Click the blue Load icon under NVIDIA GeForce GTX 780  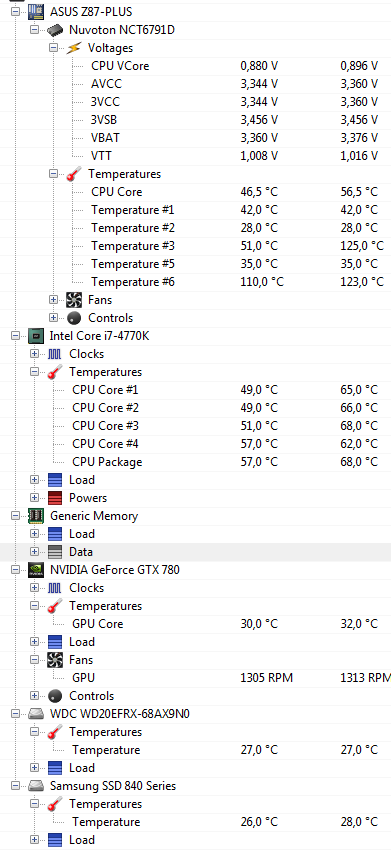tap(55, 642)
